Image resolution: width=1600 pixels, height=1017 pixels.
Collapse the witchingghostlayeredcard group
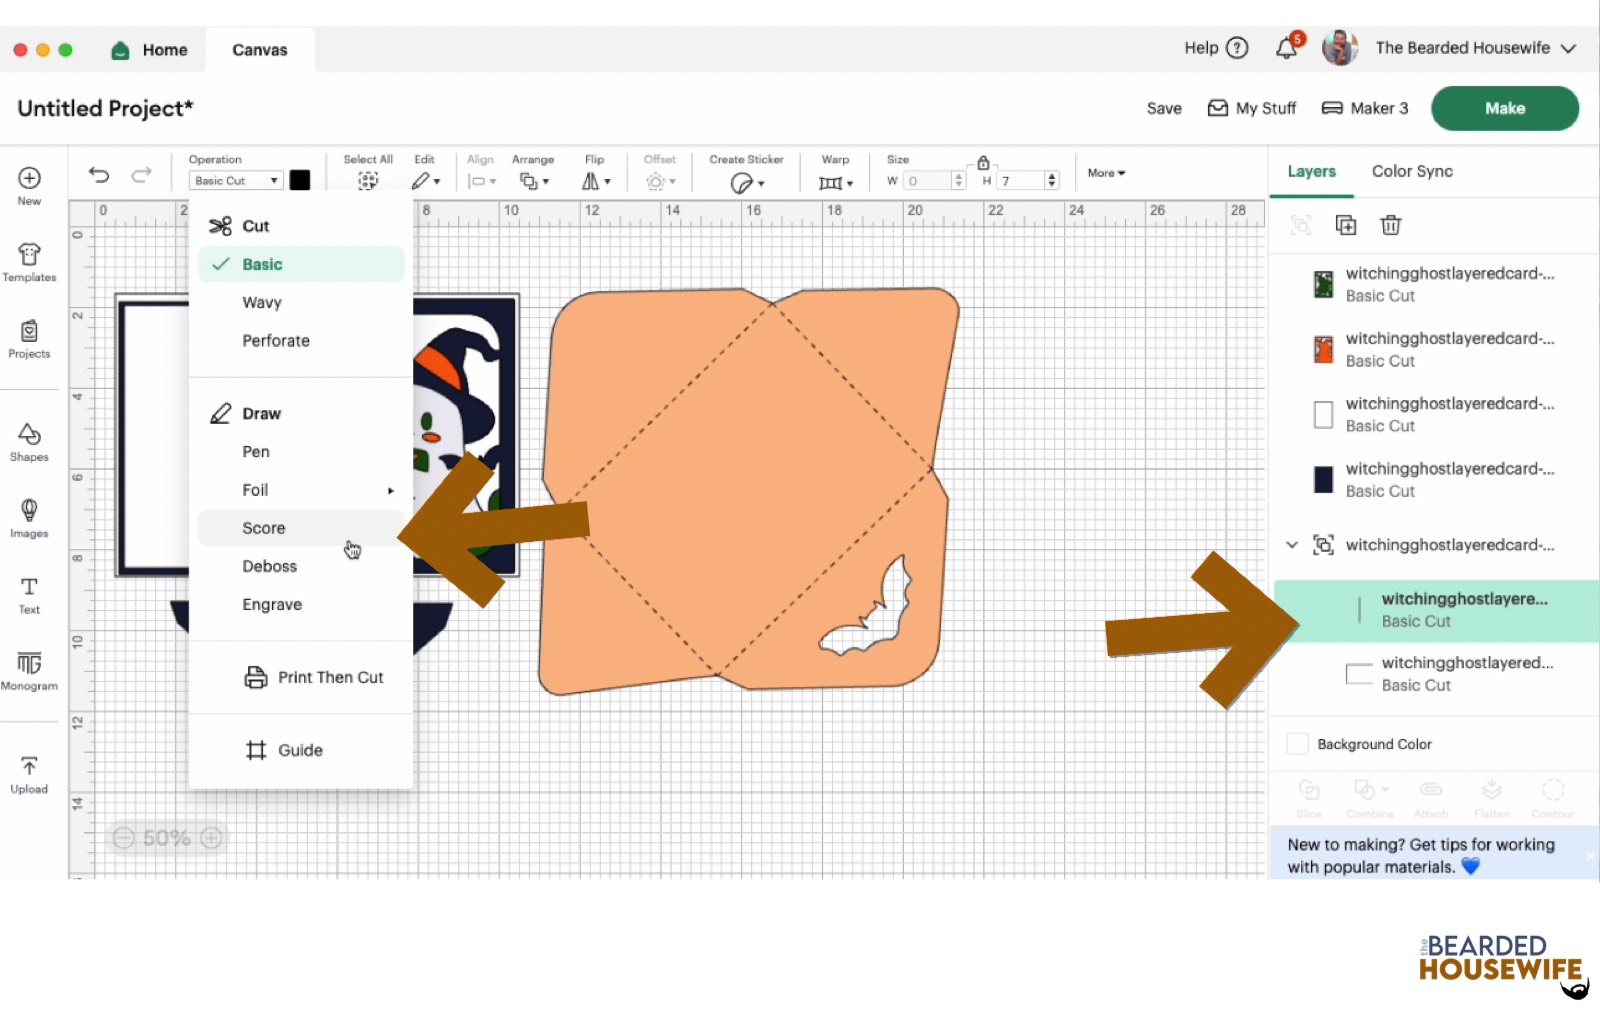(x=1291, y=545)
